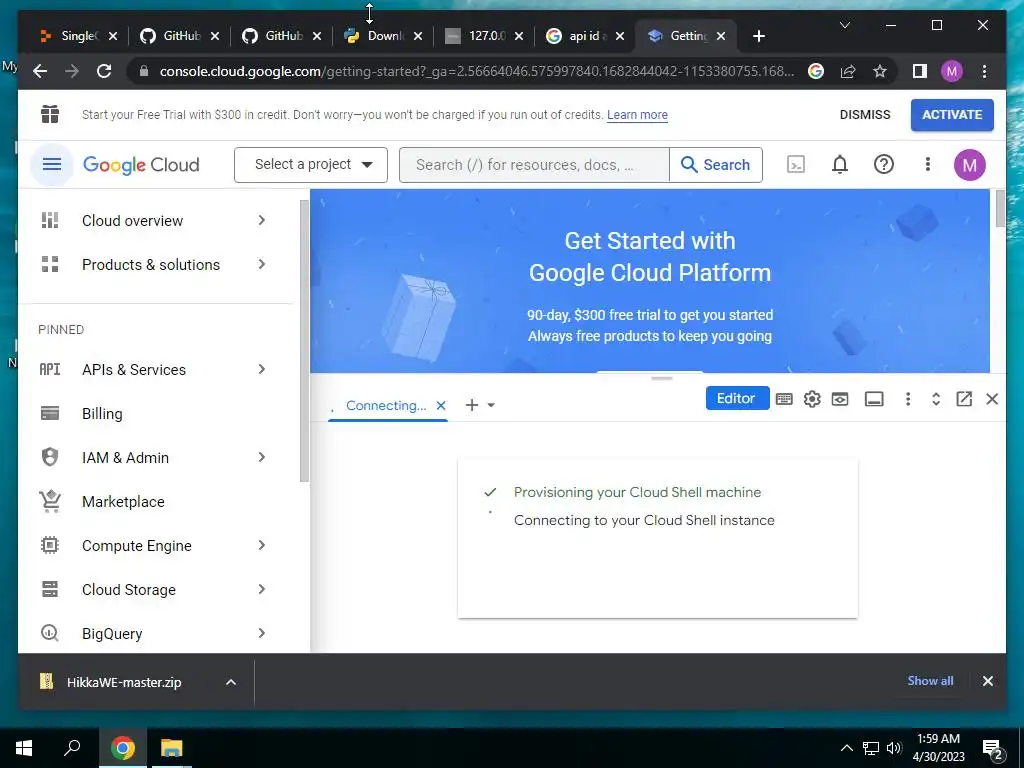Close the Connecting terminal tab
The width and height of the screenshot is (1024, 768).
441,406
